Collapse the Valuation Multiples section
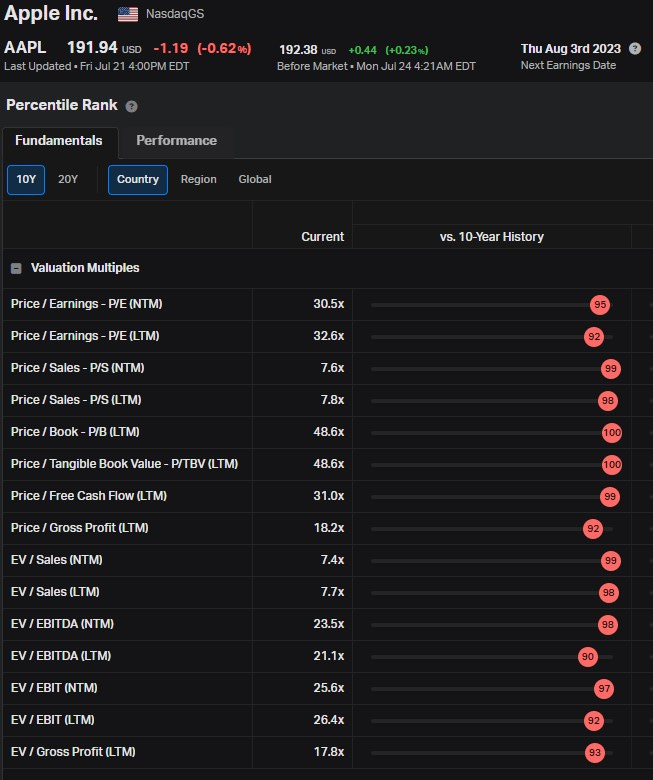Image resolution: width=653 pixels, height=780 pixels. click(16, 269)
